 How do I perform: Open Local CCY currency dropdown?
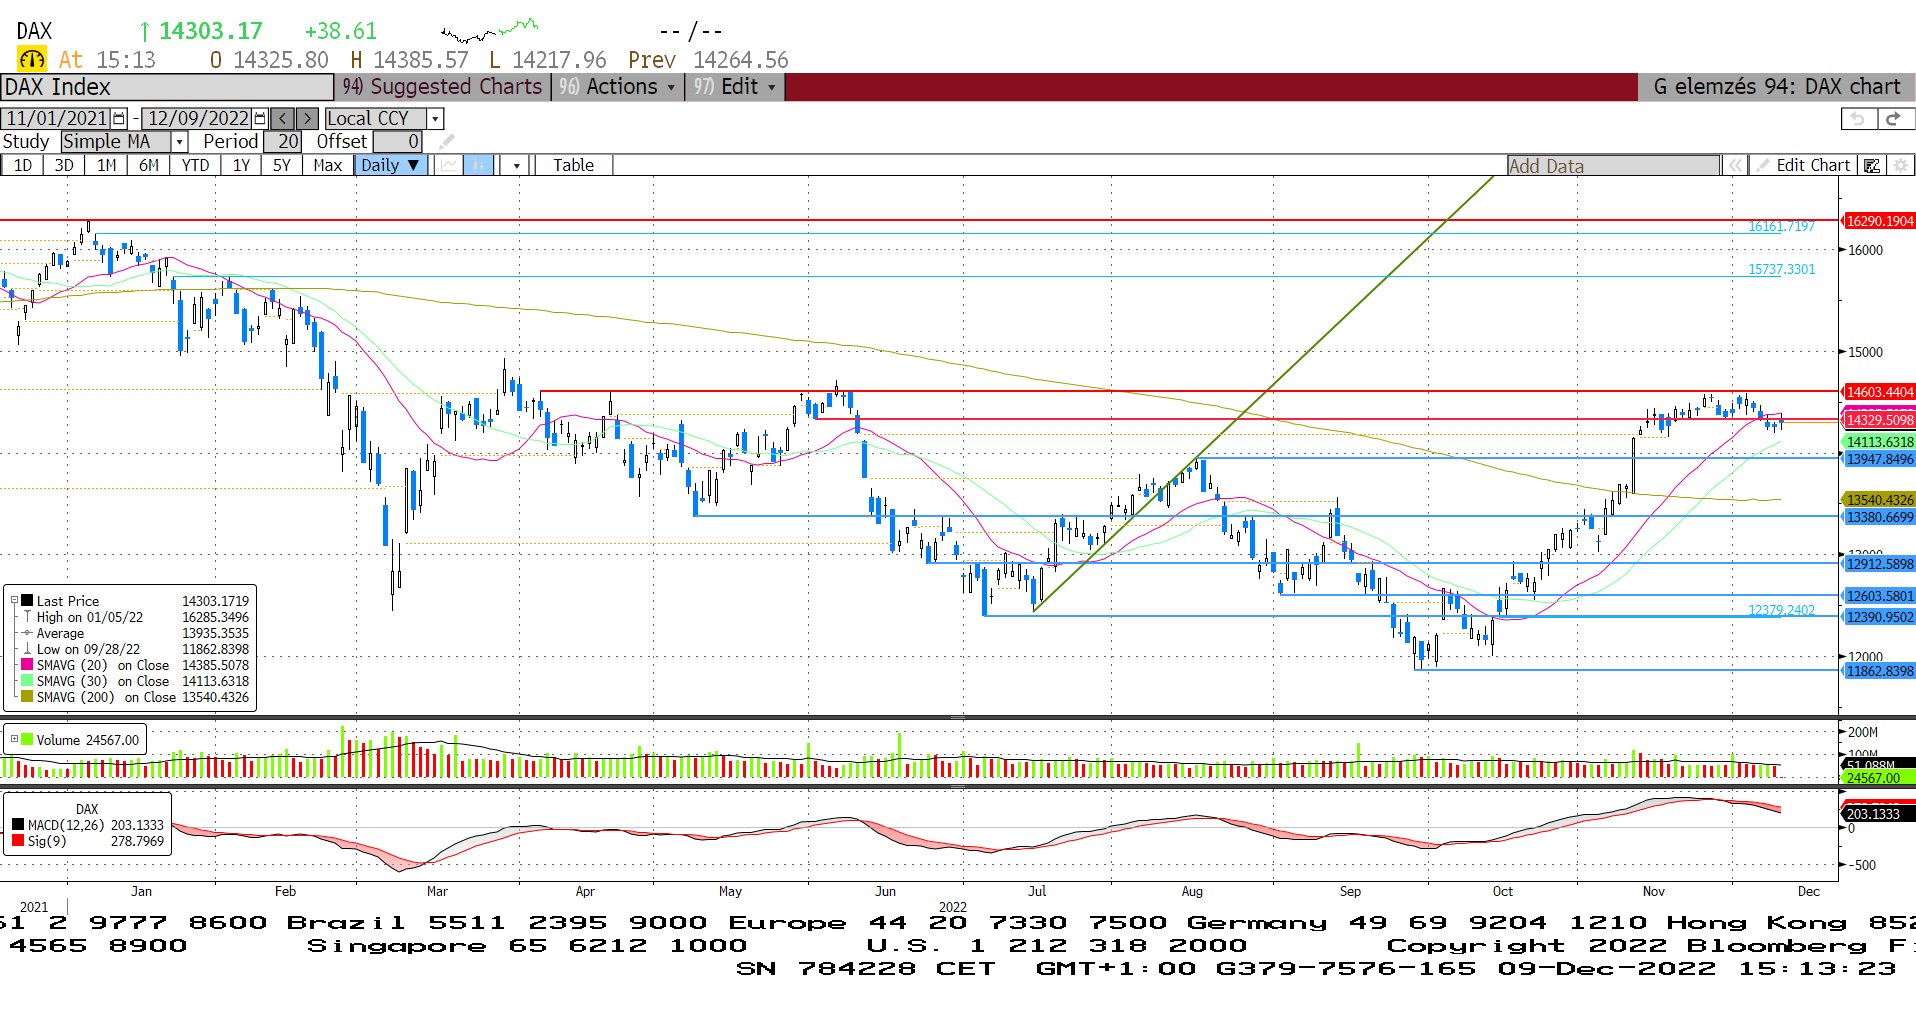[x=435, y=118]
